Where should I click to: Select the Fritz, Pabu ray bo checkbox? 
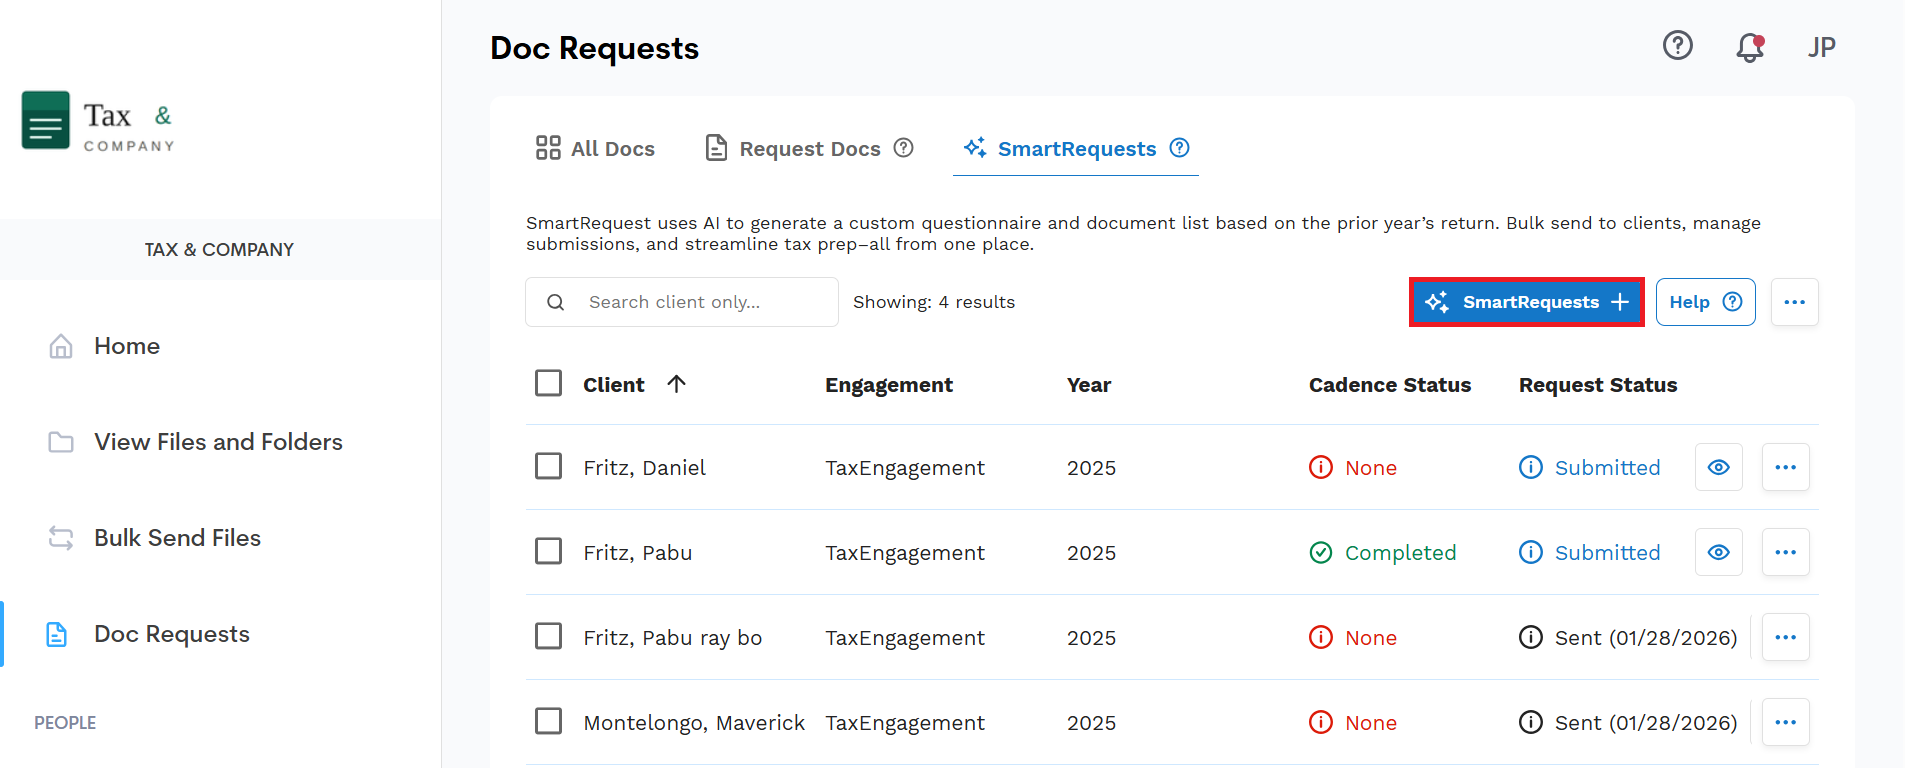[x=548, y=636]
